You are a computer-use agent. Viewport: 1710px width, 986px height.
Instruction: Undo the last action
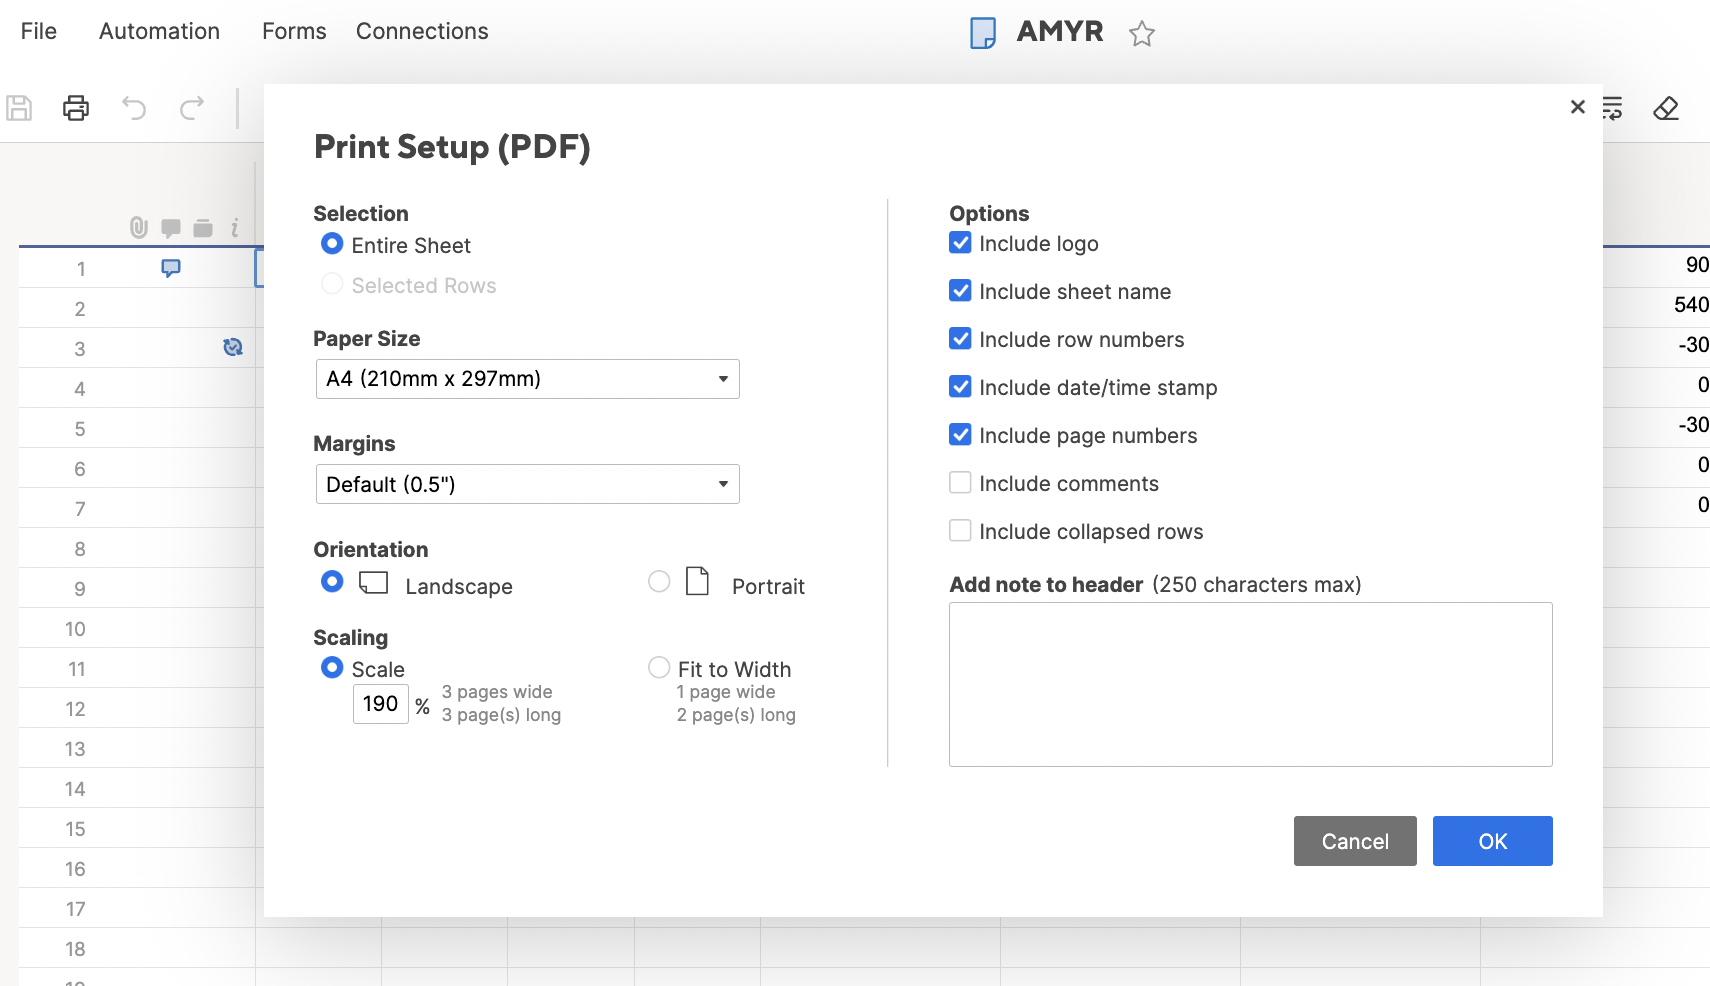pyautogui.click(x=134, y=108)
